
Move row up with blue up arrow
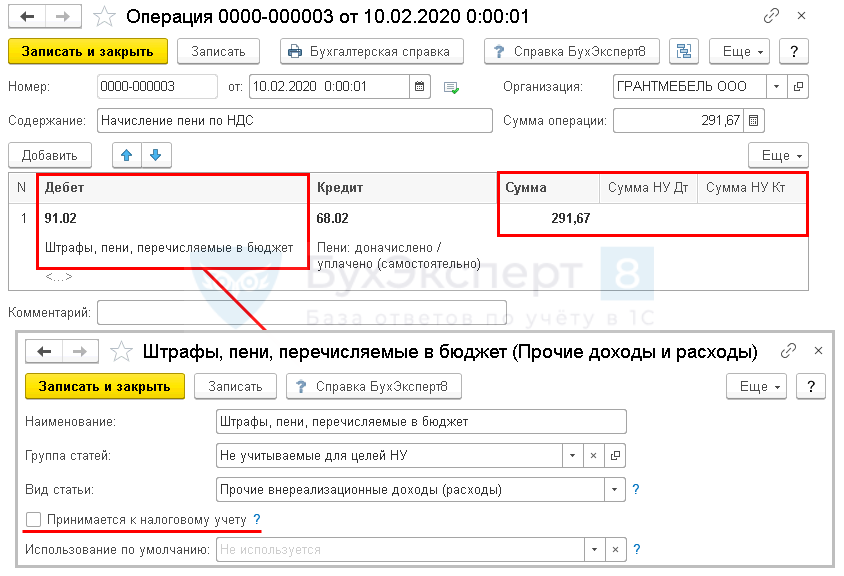(x=127, y=155)
